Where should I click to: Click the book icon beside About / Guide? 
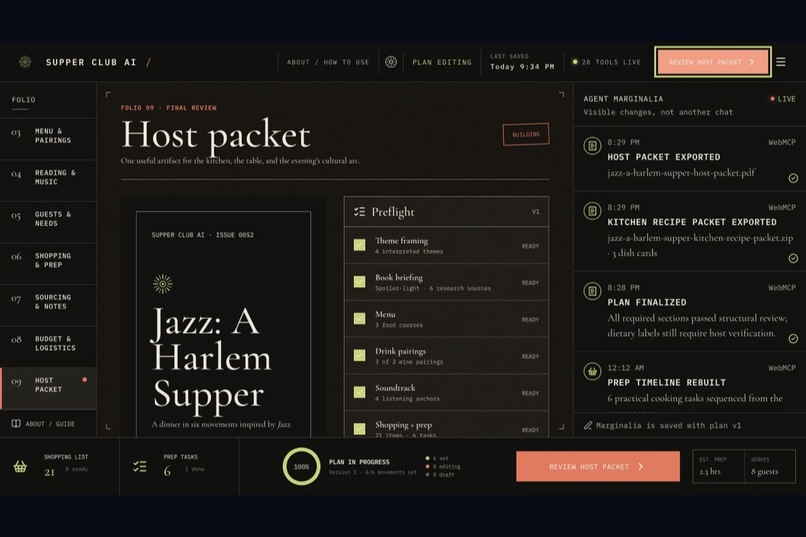point(16,424)
